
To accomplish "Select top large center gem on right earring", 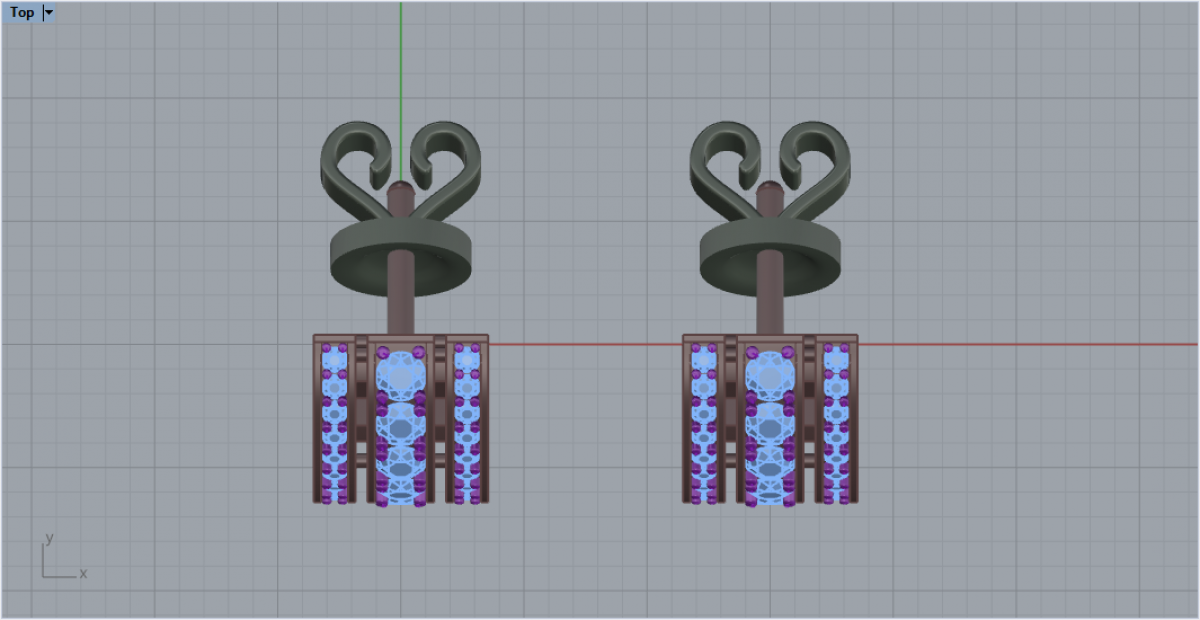I will coord(770,376).
